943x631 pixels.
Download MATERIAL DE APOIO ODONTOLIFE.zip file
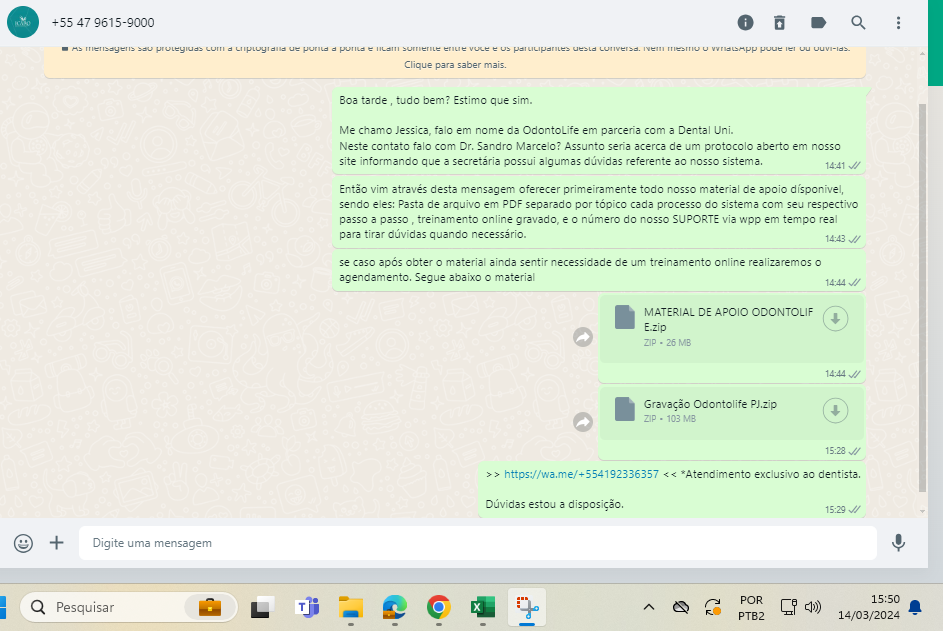tap(835, 319)
